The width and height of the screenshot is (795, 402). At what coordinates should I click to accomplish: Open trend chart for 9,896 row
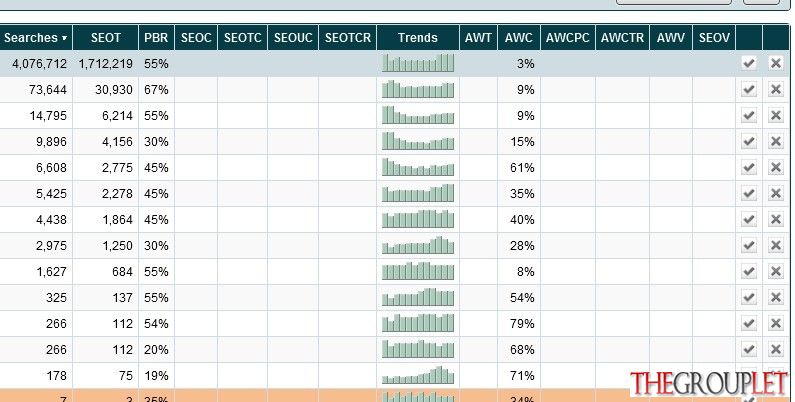pos(418,141)
